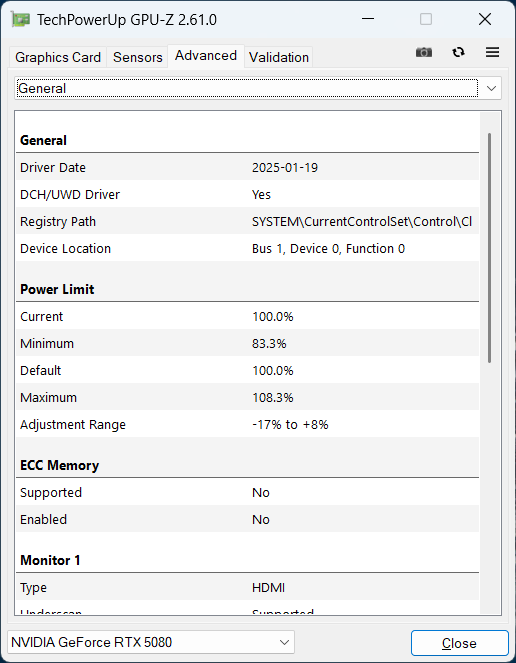Select the Minimum row label
516x663 pixels.
pyautogui.click(x=47, y=343)
